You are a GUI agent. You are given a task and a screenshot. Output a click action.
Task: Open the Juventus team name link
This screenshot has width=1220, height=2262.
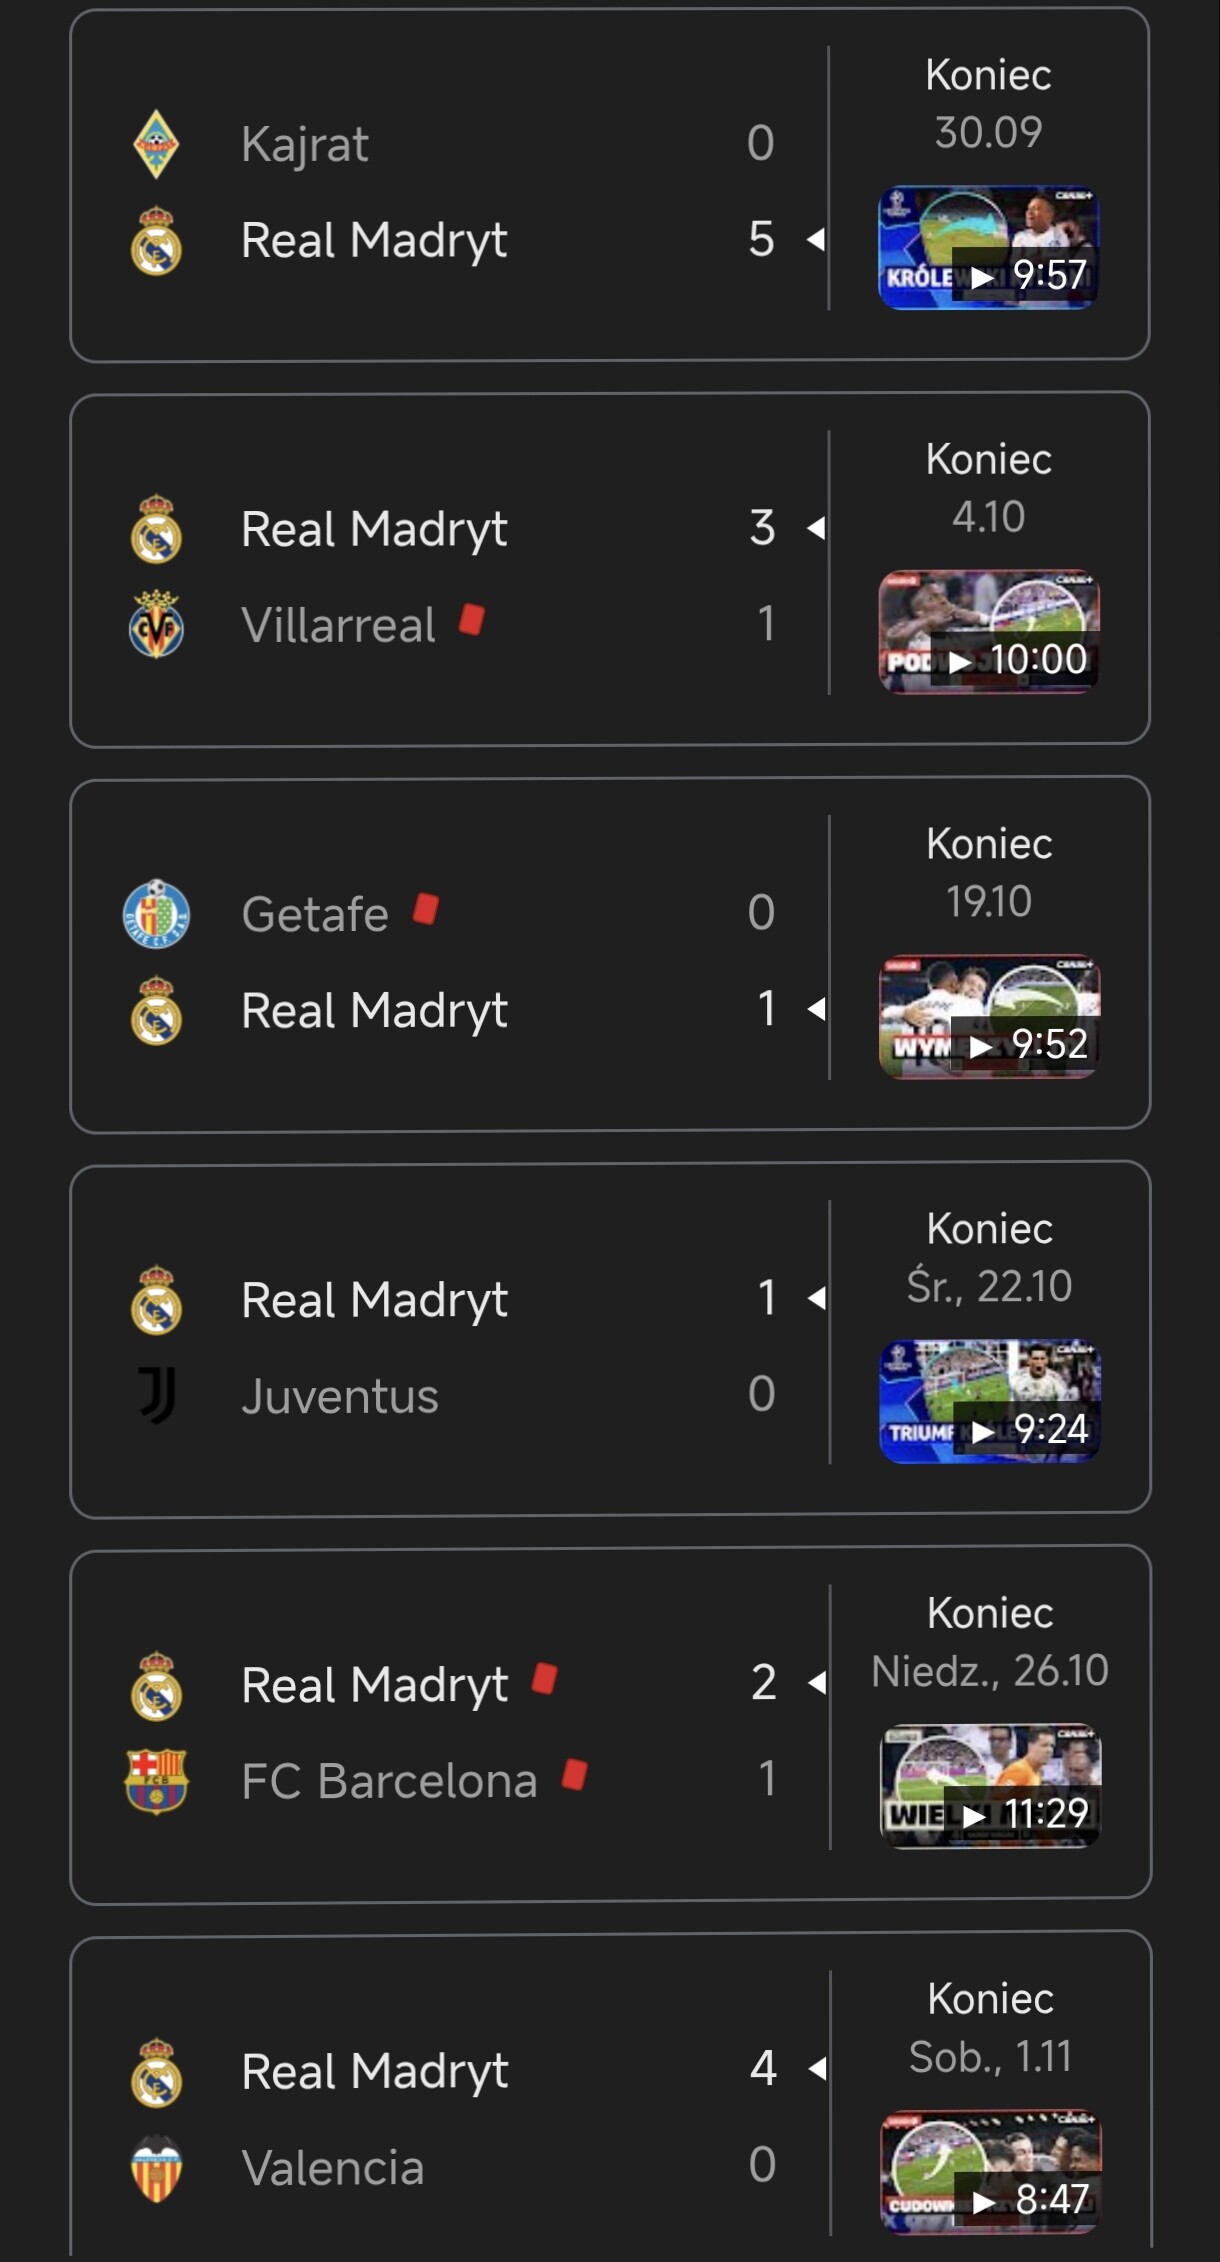coord(340,1396)
